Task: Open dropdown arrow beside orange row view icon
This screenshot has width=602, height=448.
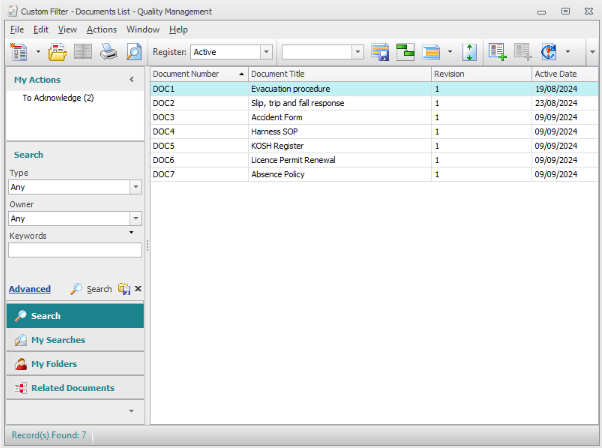Action: pyautogui.click(x=450, y=51)
